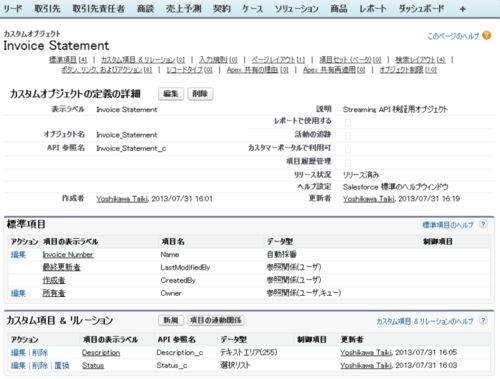Viewport: 500px width, 379px height.
Task: Jump to the Apex 共有再適用 anchor link
Action: click(334, 70)
